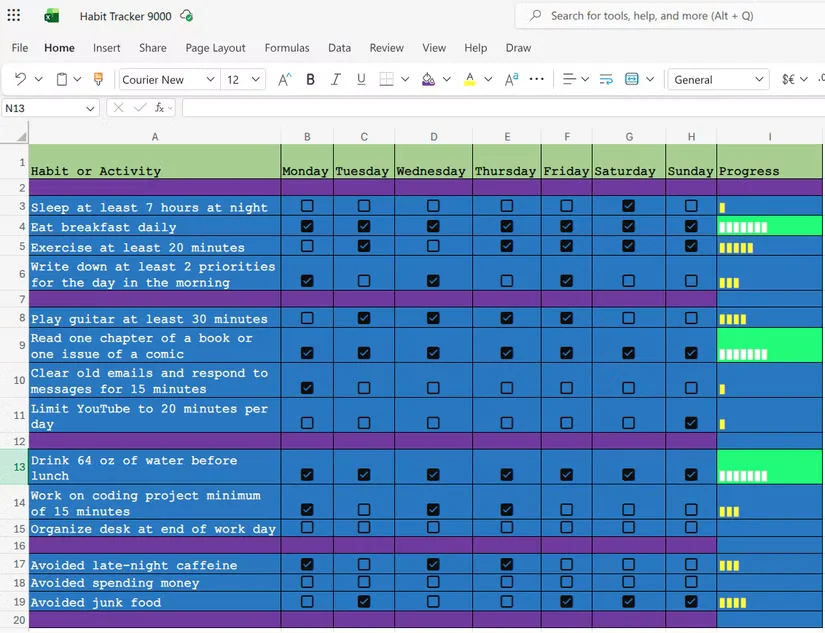Expand the Paste options arrow
Image resolution: width=825 pixels, height=633 pixels.
coord(77,79)
